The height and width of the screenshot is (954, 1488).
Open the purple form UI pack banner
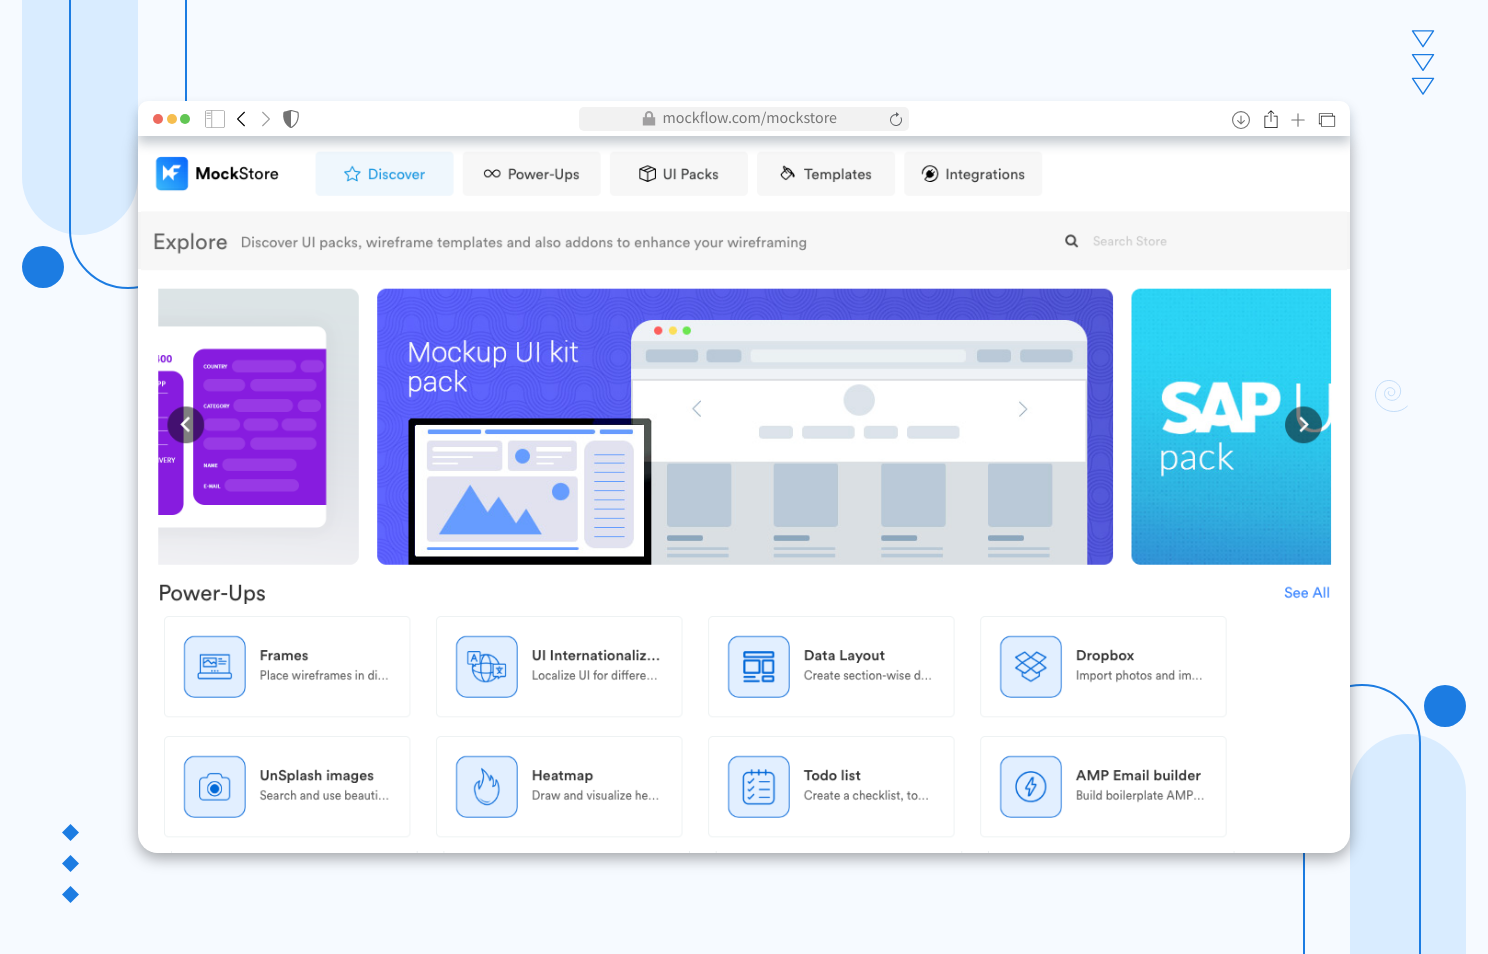[x=258, y=427]
